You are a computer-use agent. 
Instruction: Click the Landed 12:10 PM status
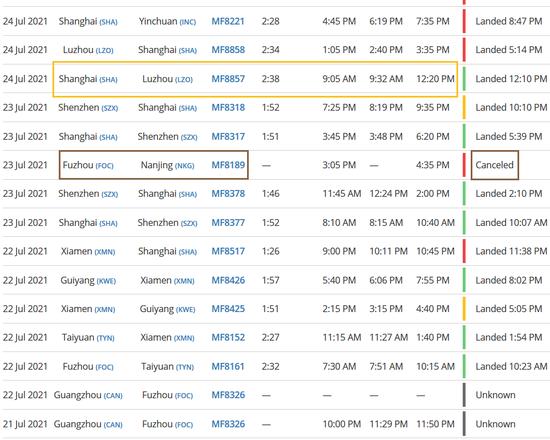pyautogui.click(x=511, y=79)
